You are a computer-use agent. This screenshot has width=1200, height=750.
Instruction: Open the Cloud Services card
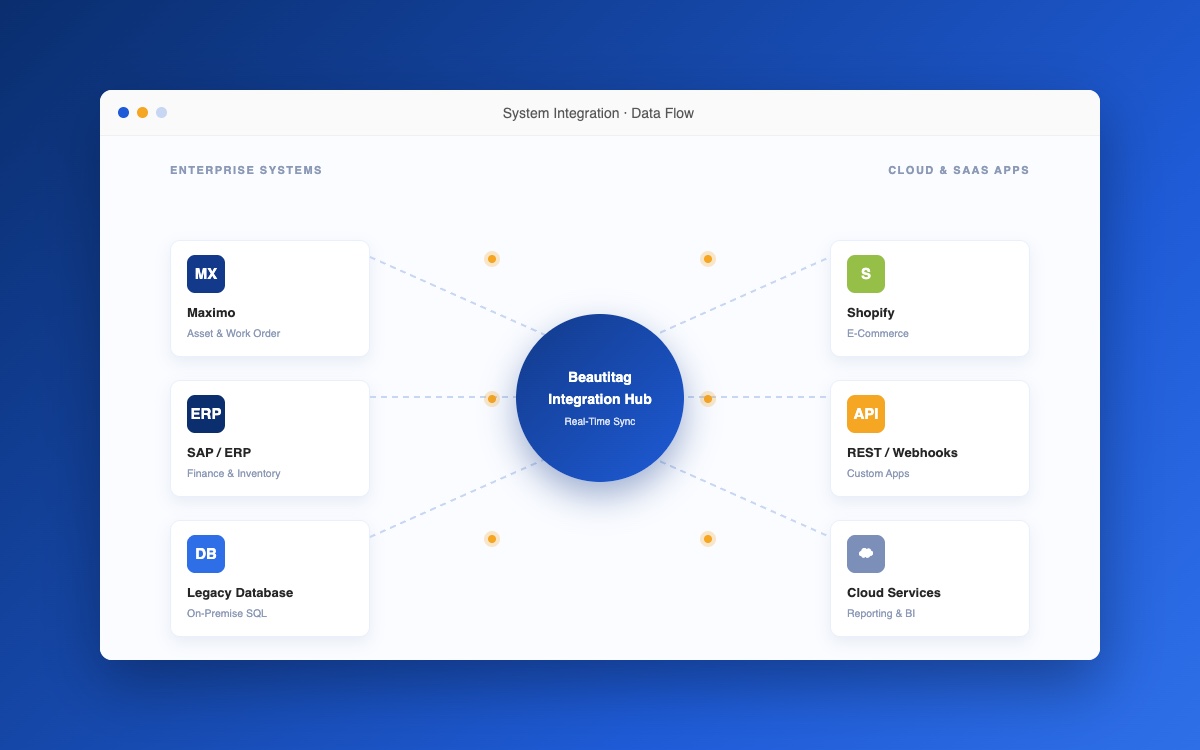(x=930, y=578)
